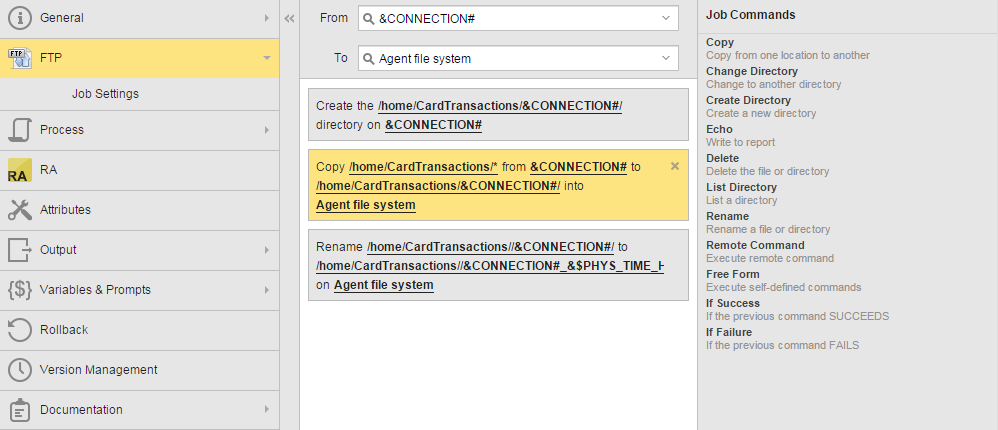Image resolution: width=998 pixels, height=430 pixels.
Task: Click the Version Management clock icon
Action: [x=19, y=370]
